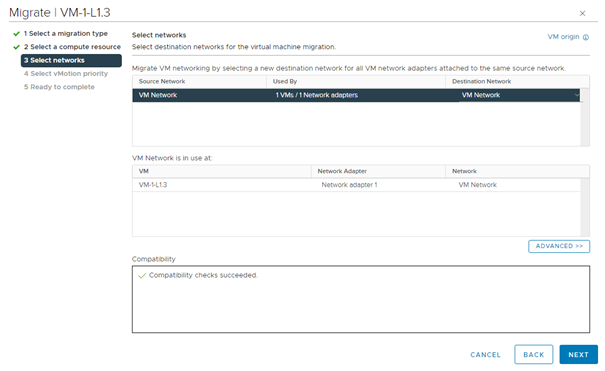Click the 1 VMs / 1 Network adapters cell

[316, 95]
